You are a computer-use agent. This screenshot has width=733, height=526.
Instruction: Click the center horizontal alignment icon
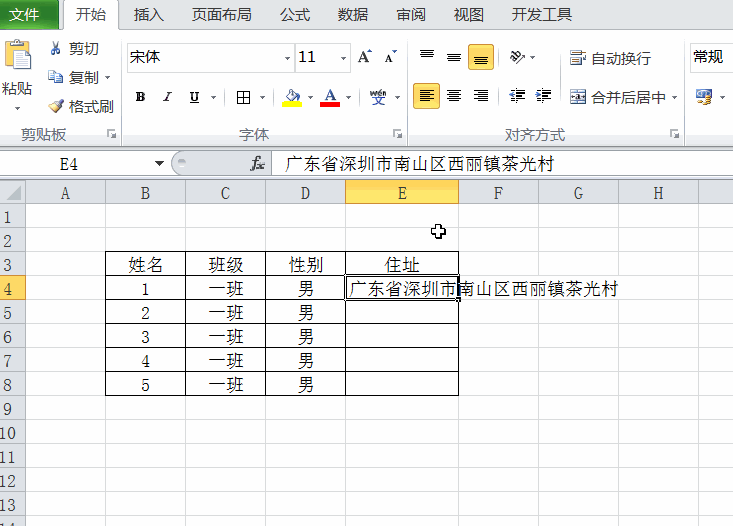point(454,96)
